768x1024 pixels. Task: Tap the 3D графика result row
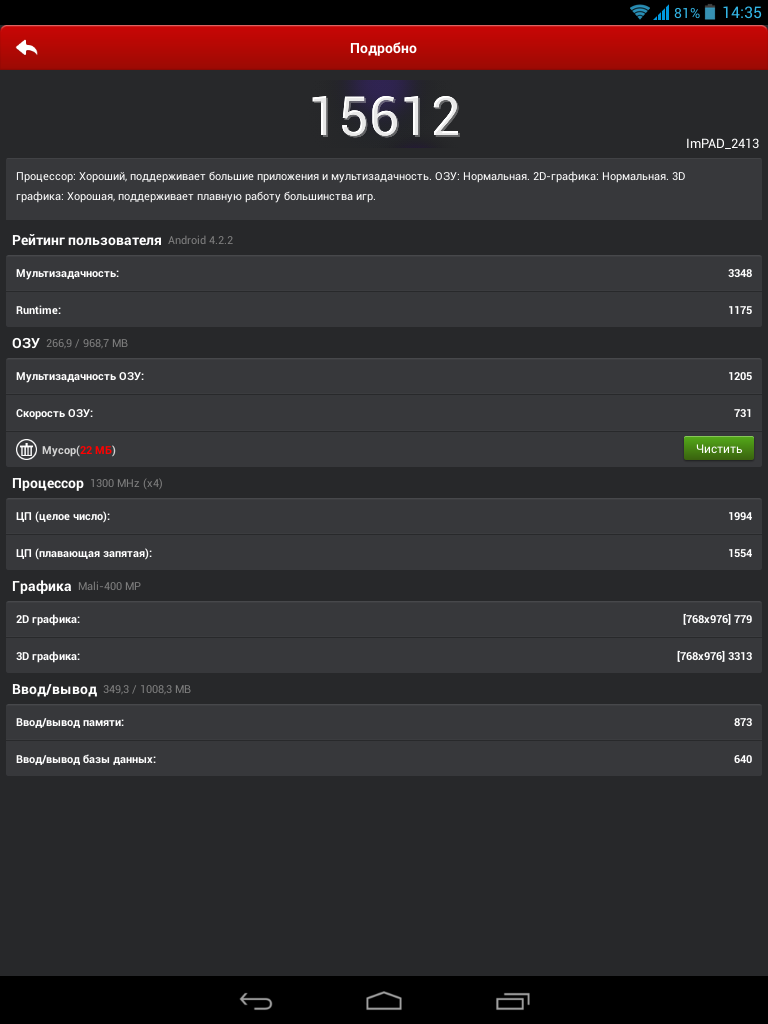[384, 656]
